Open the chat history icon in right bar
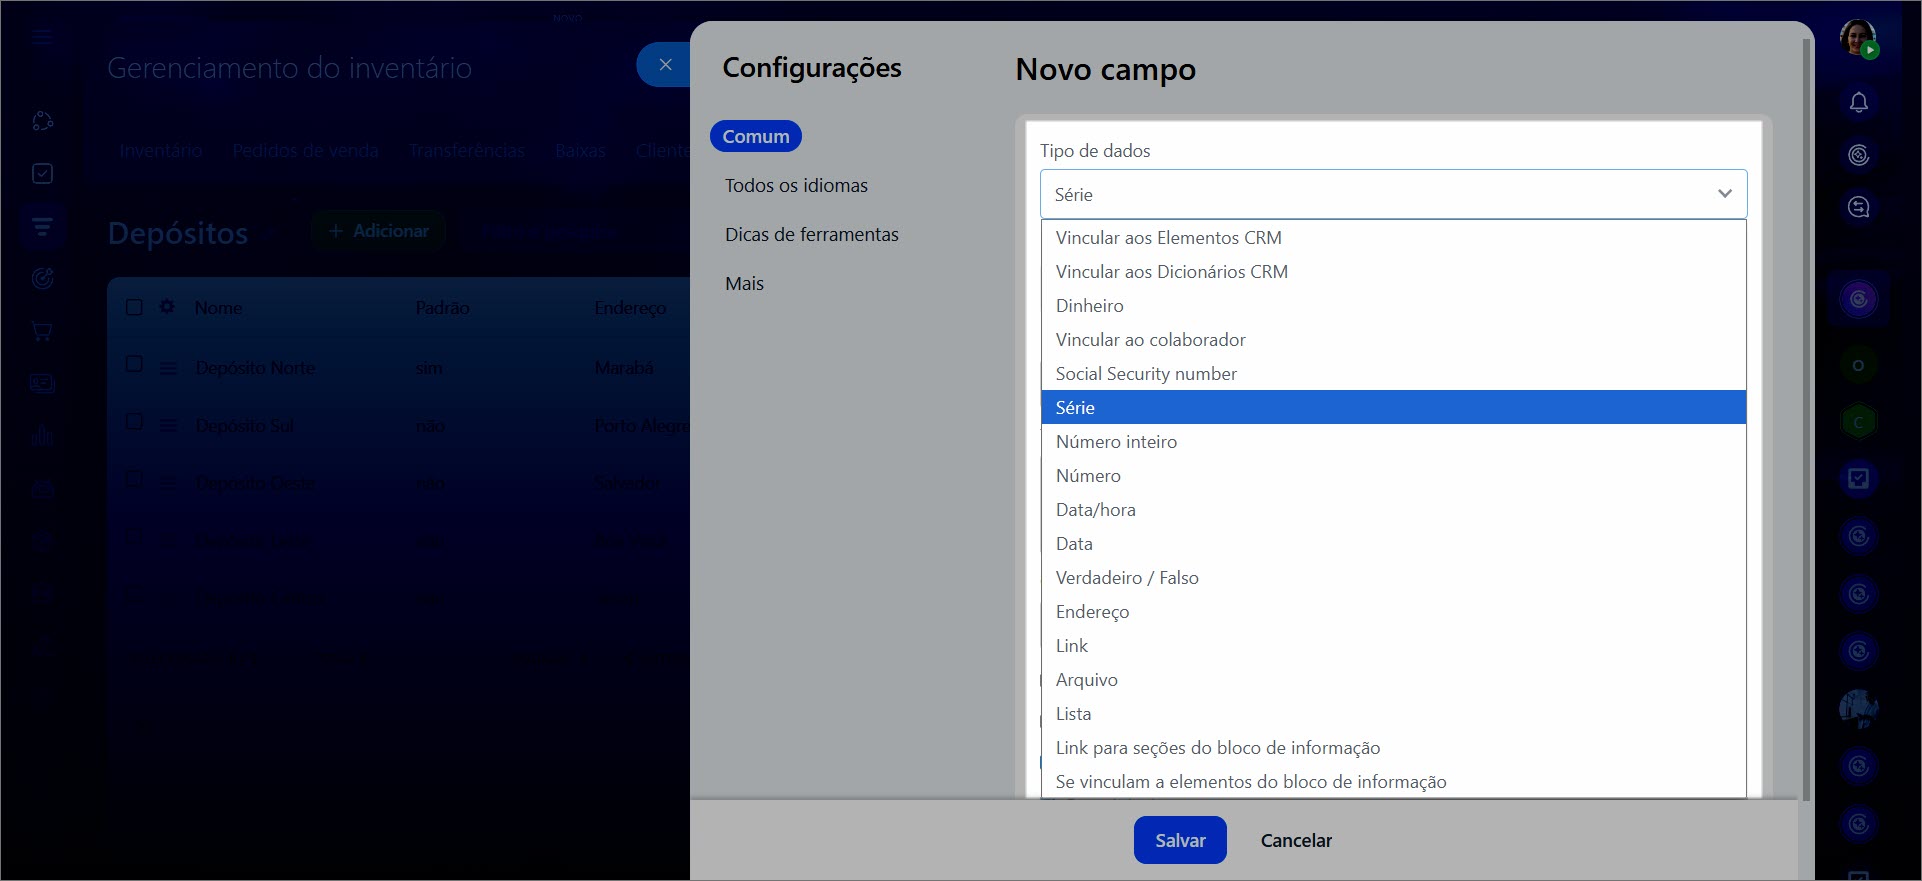Screen dimensions: 1922x881 (x=1858, y=207)
